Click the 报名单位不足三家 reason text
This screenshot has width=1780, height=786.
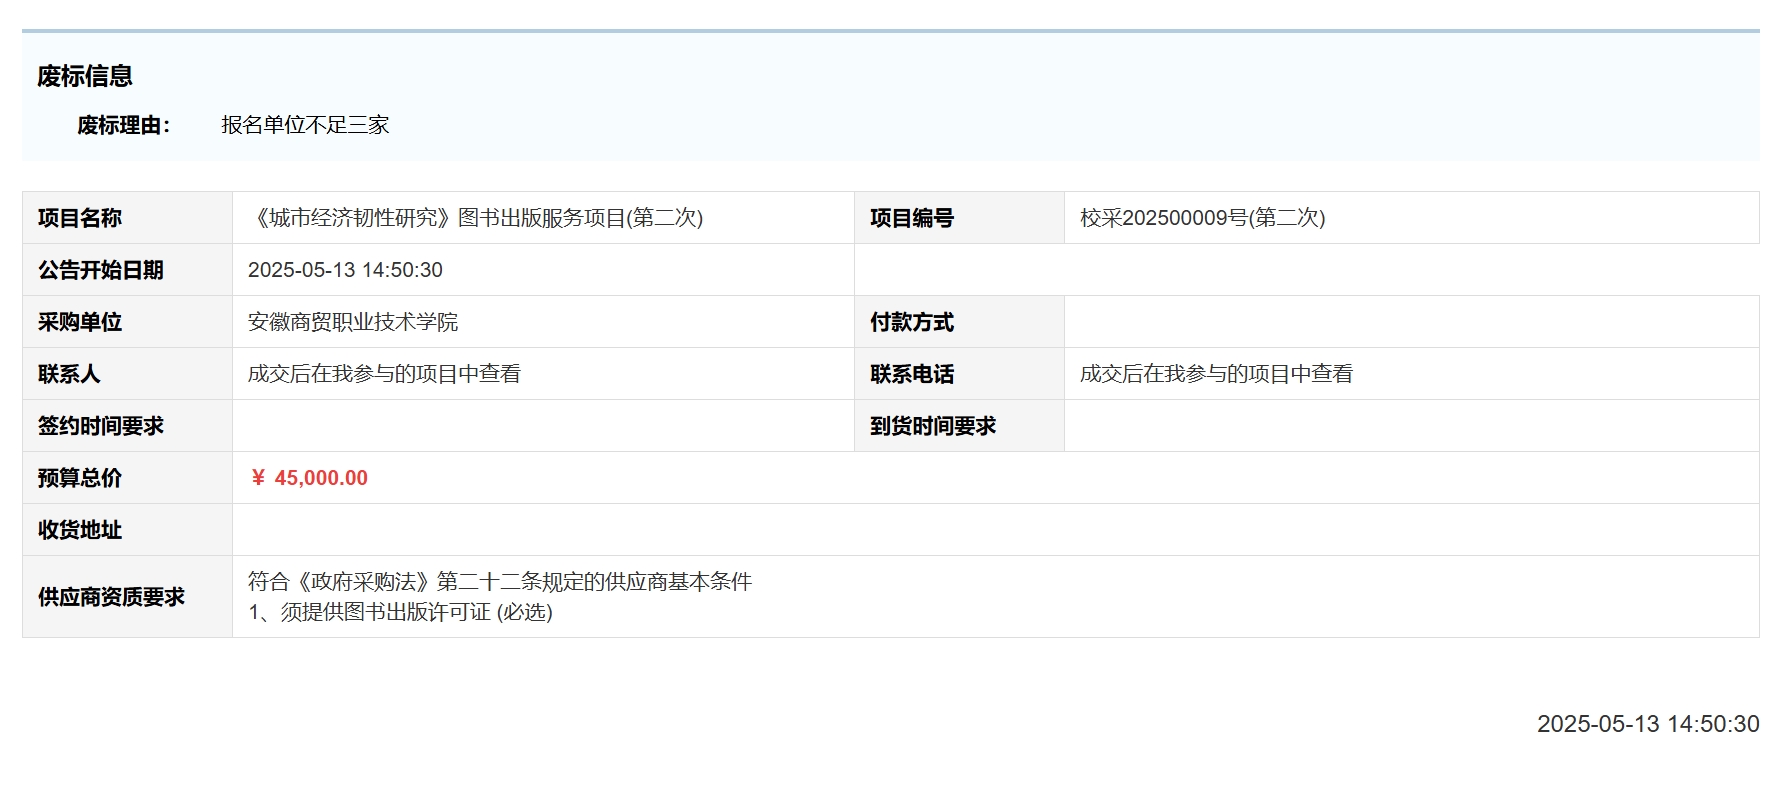[x=305, y=125]
